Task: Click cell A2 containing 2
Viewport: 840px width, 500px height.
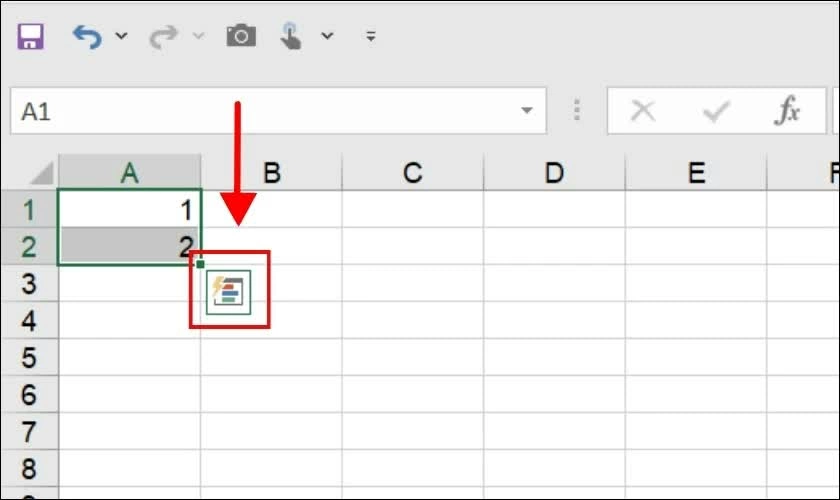Action: tap(130, 247)
